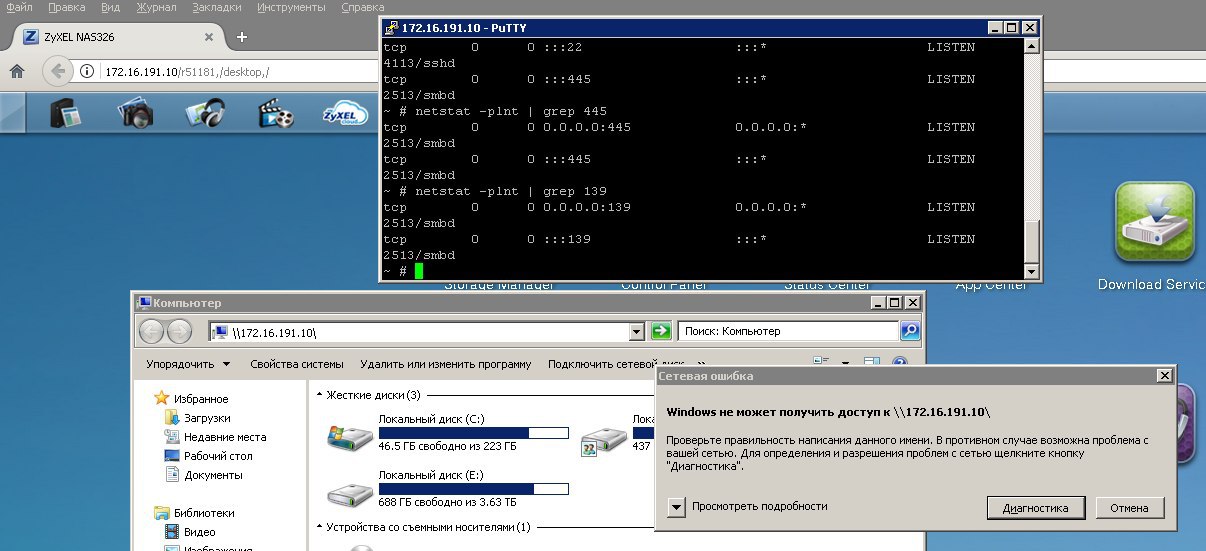The width and height of the screenshot is (1206, 551).
Task: Select Видео in navigation pane
Action: tap(190, 532)
